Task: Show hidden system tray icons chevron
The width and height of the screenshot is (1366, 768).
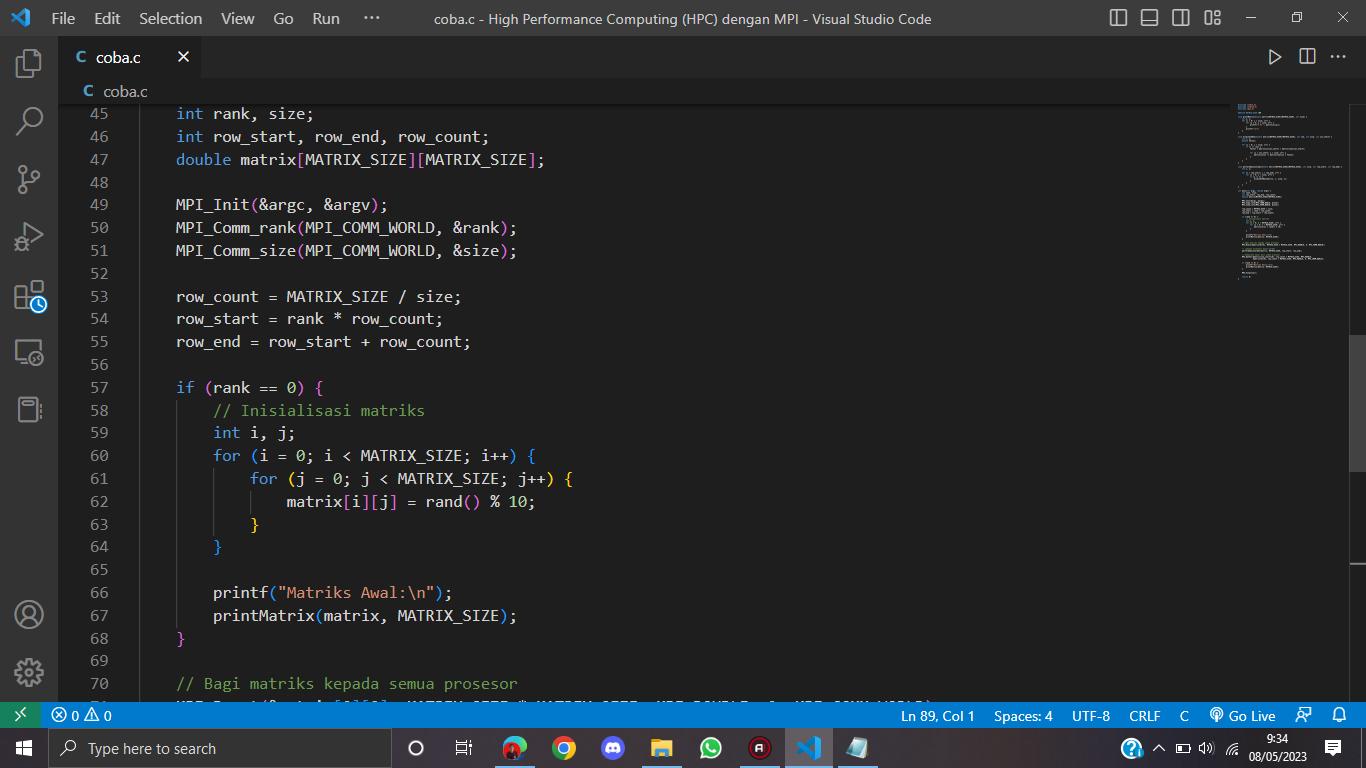Action: tap(1159, 748)
